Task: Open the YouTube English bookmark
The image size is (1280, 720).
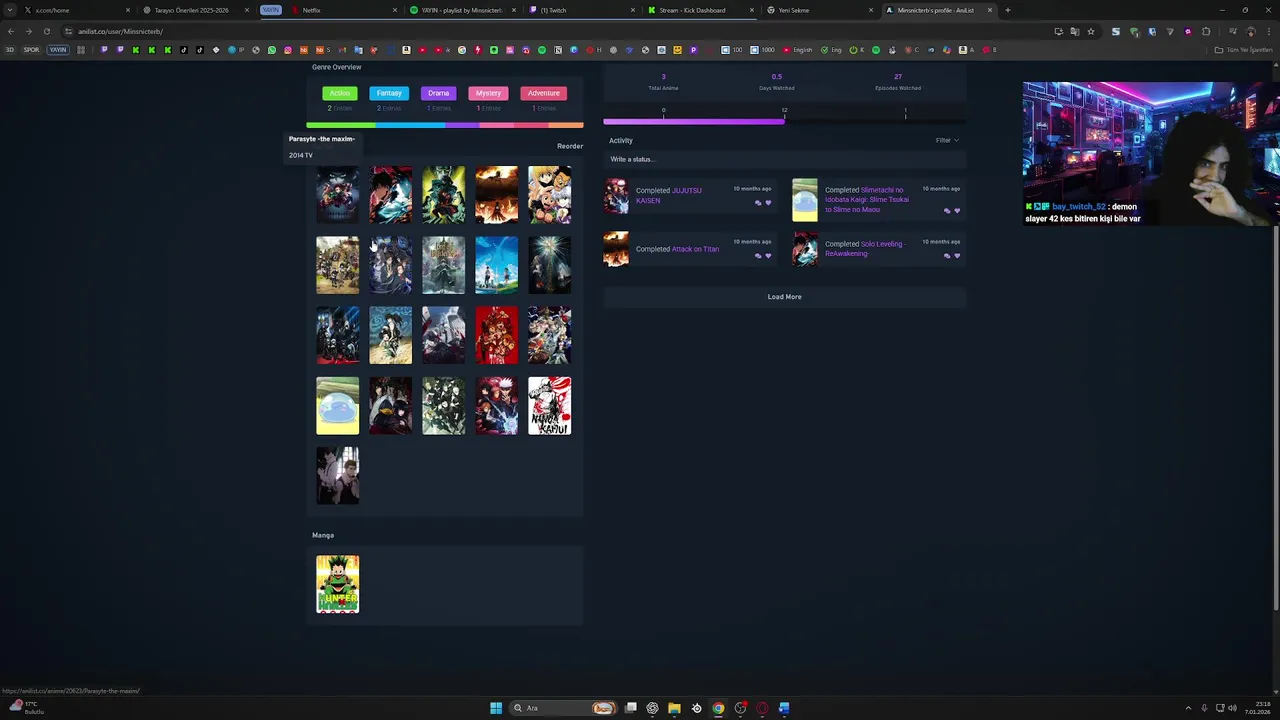Action: coord(798,50)
